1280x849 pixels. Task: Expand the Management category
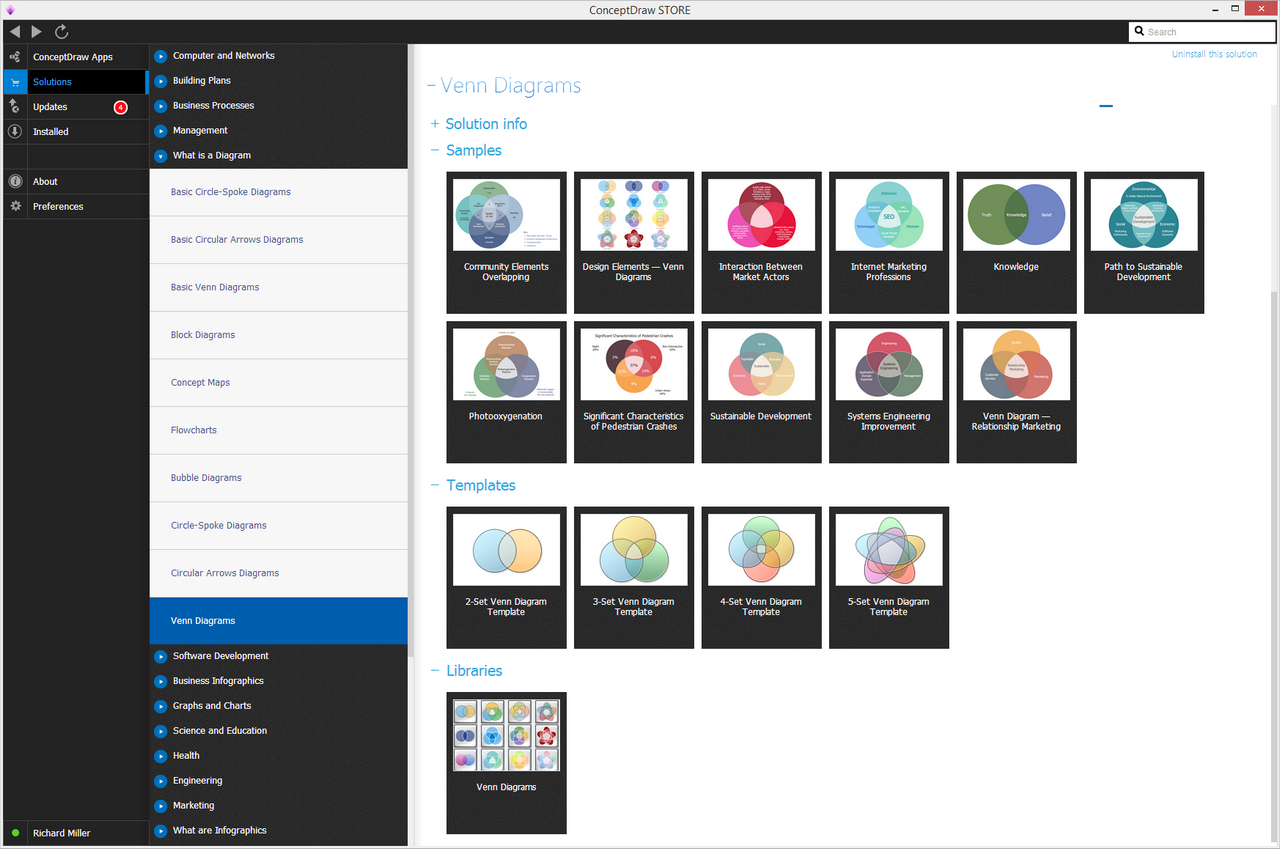tap(161, 131)
